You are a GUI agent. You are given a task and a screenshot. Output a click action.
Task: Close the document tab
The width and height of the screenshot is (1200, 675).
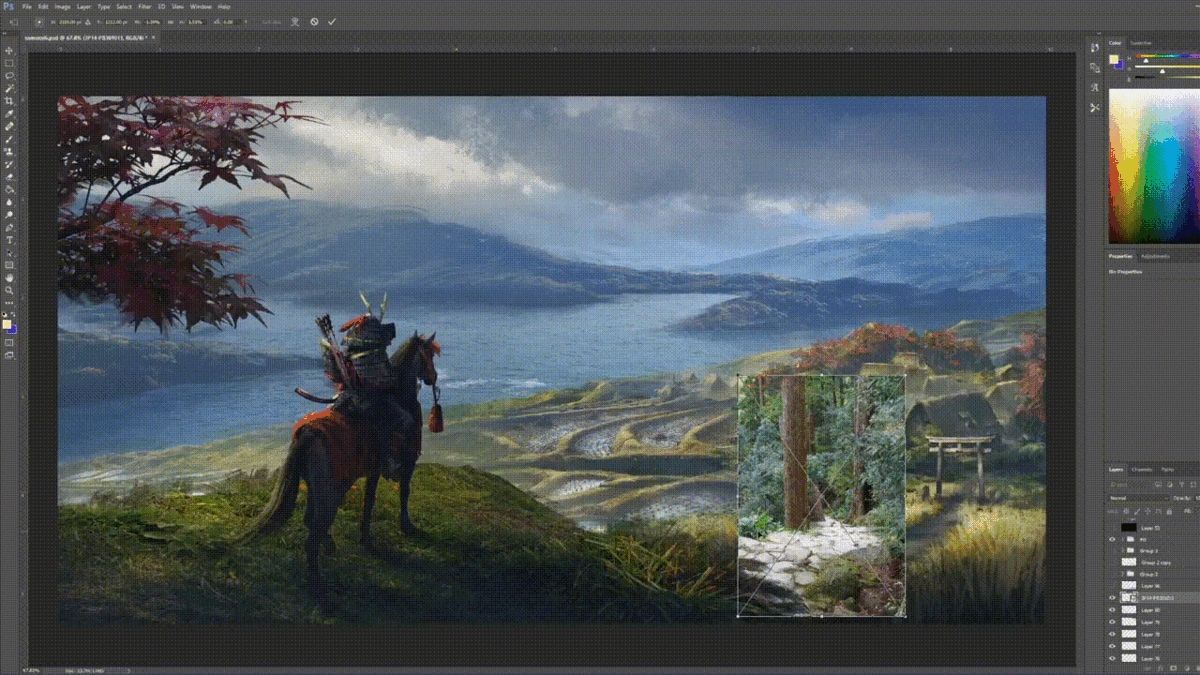pyautogui.click(x=153, y=38)
